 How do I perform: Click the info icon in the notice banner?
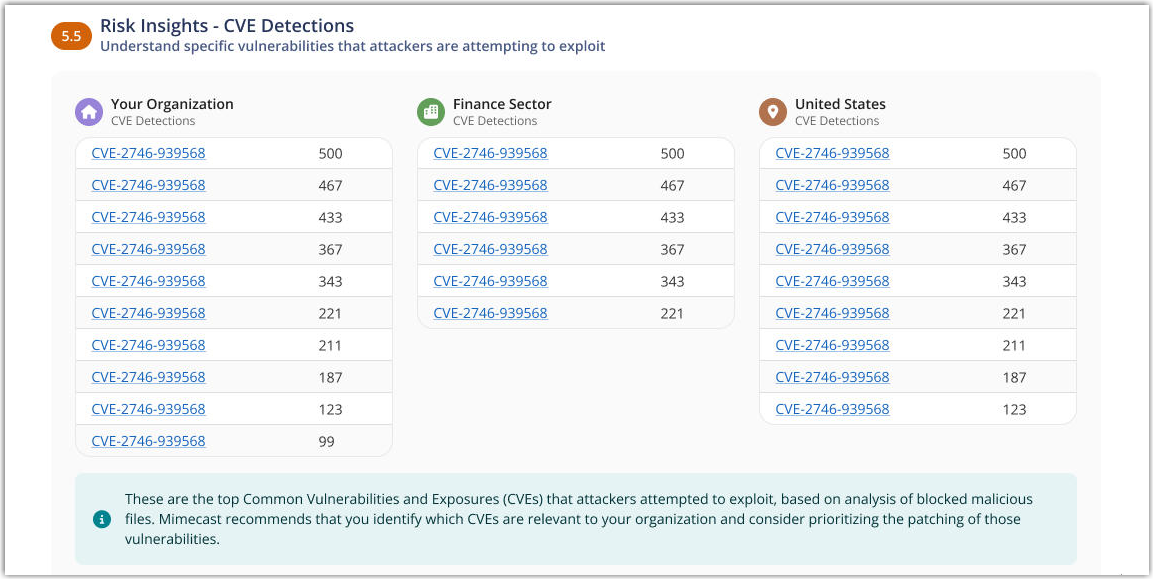tap(101, 519)
